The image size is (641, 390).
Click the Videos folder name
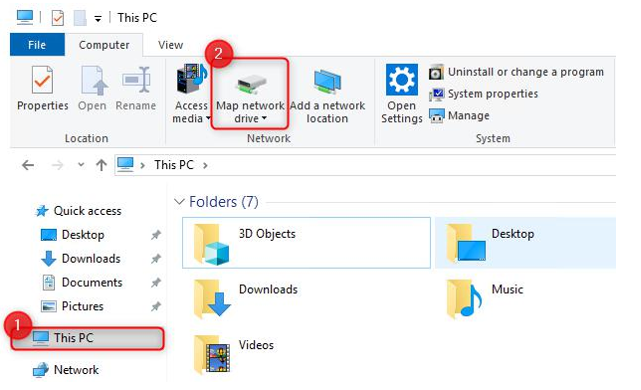[x=256, y=345]
